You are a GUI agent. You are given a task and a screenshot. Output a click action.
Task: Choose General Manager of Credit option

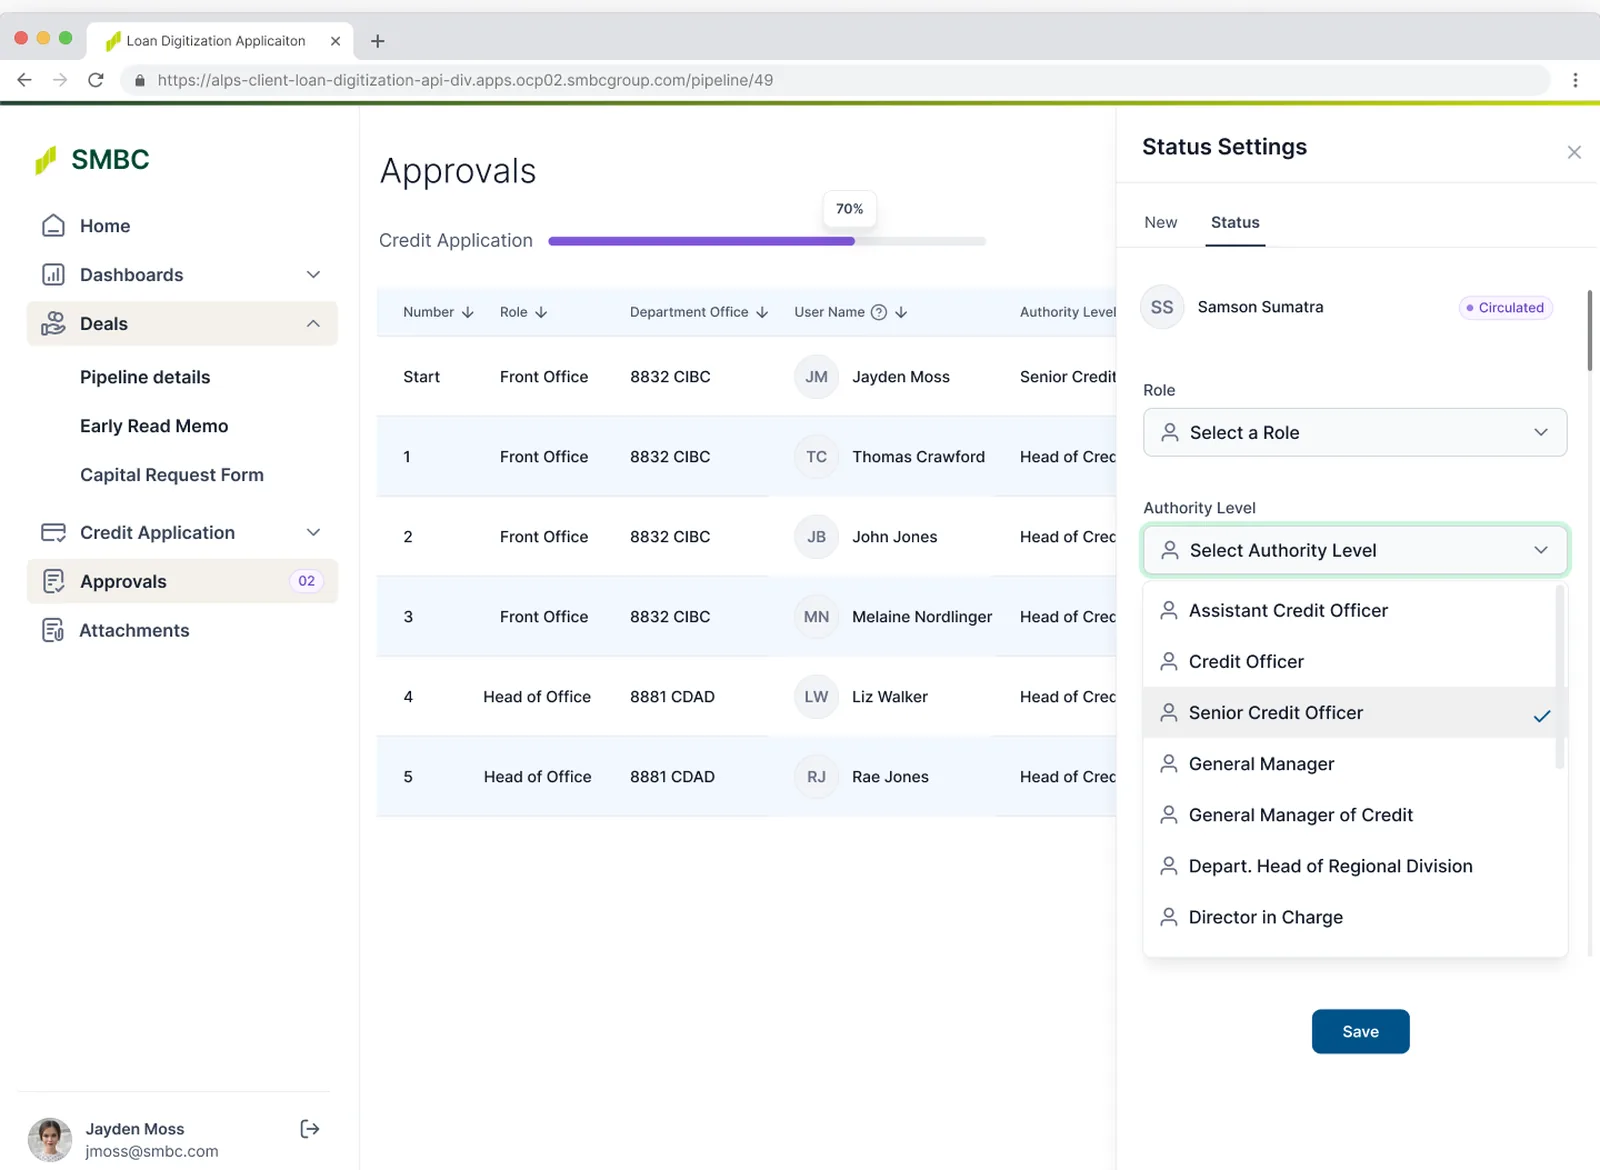(x=1350, y=815)
